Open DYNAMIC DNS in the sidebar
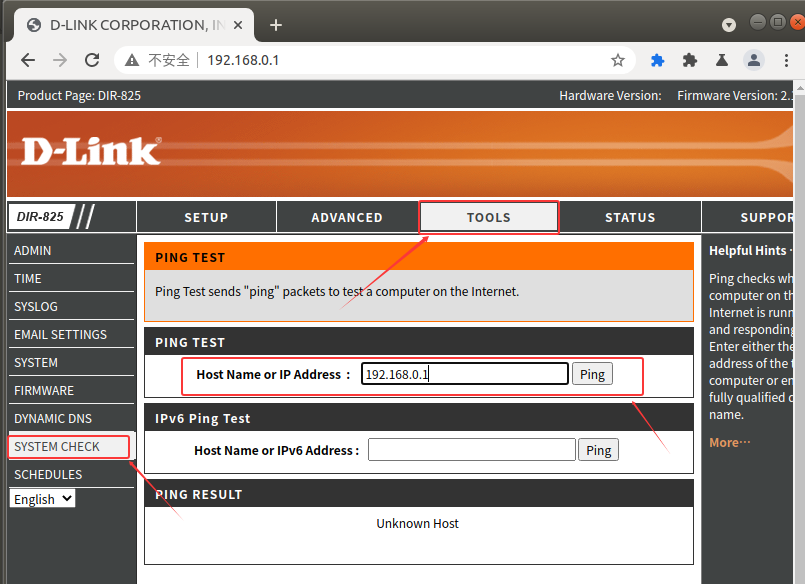Image resolution: width=805 pixels, height=584 pixels. tap(71, 418)
